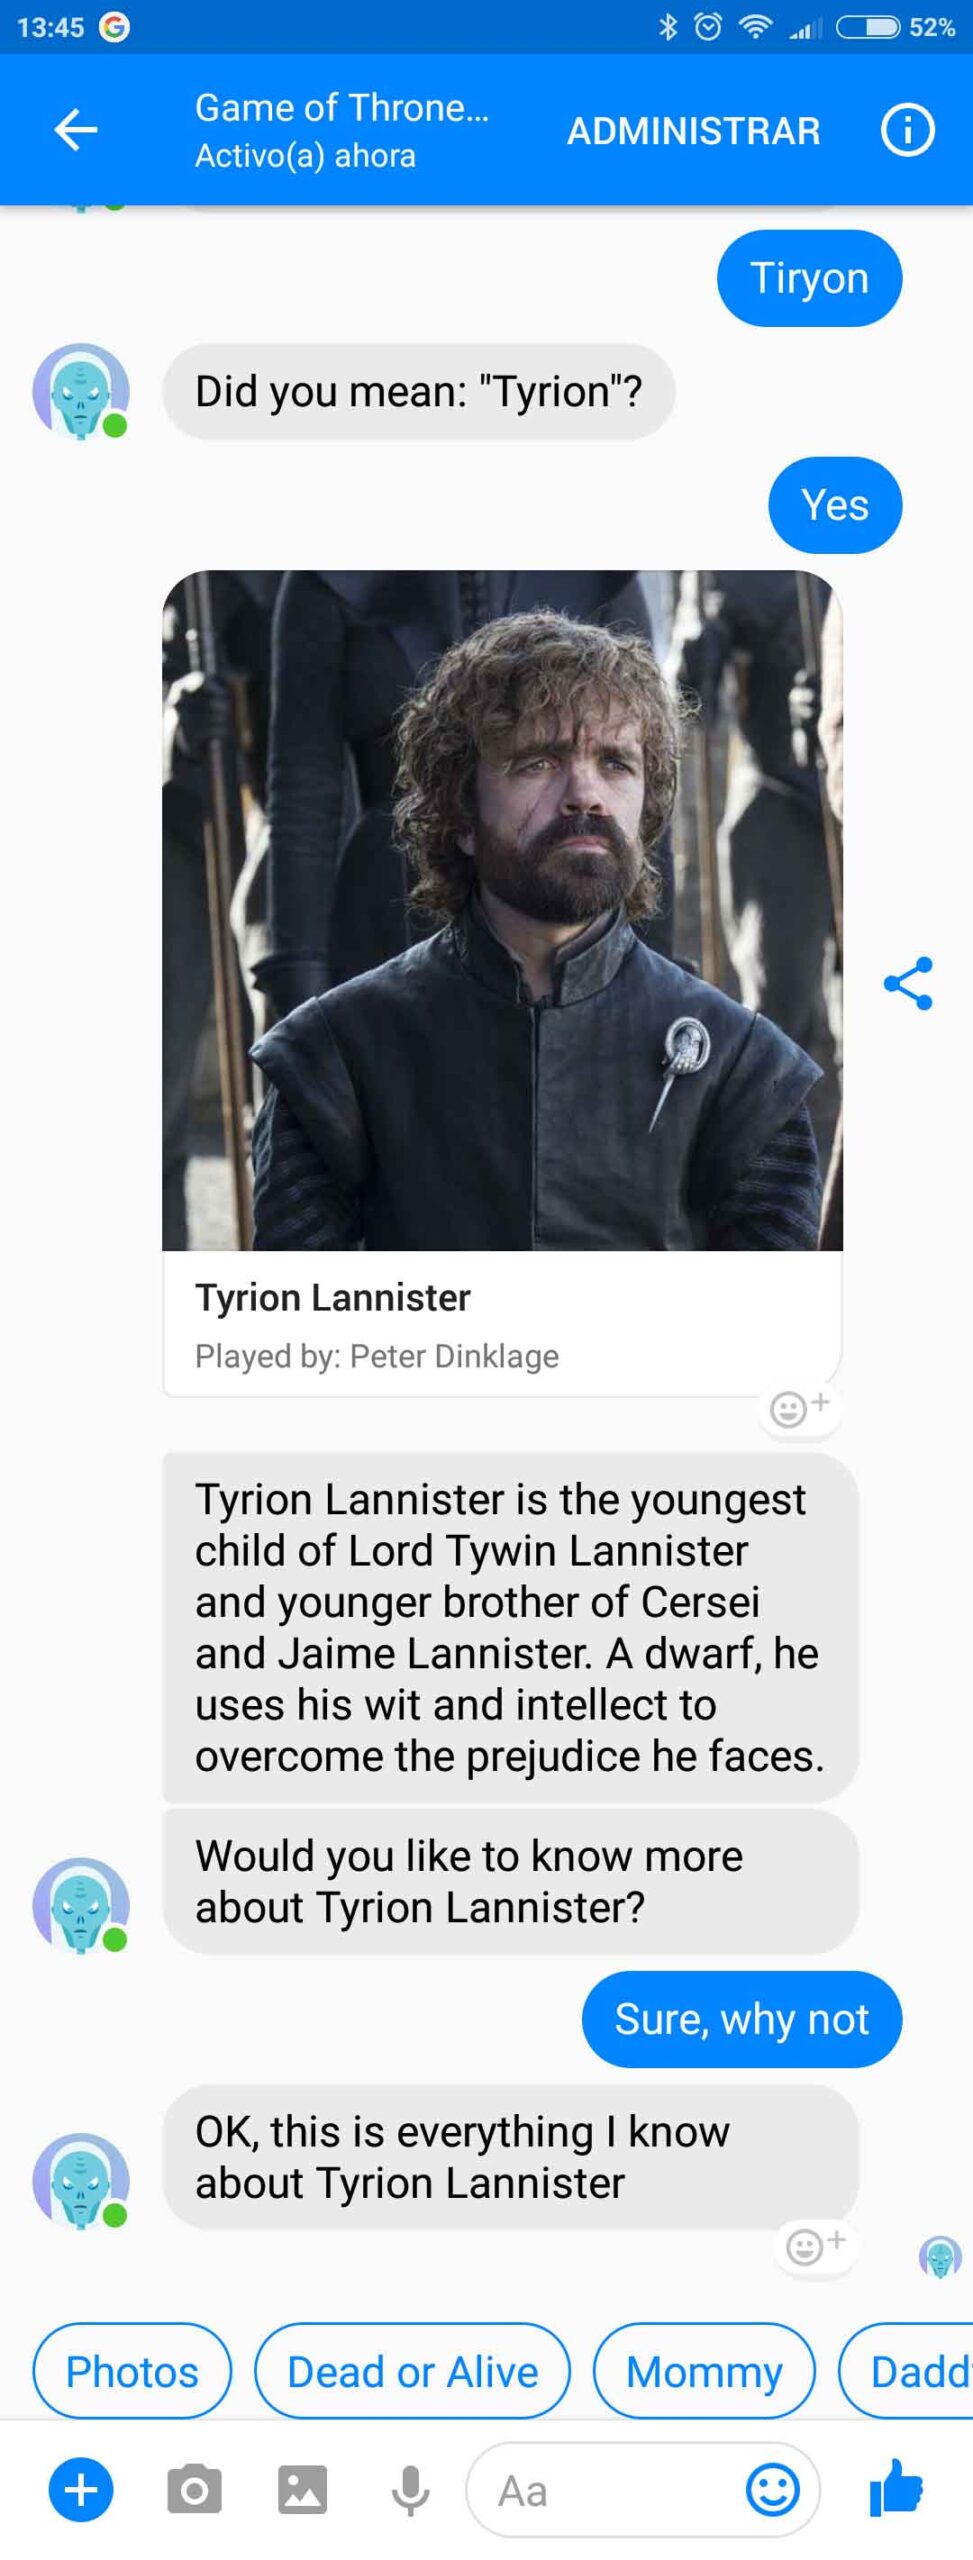Choose the Mommy quick reply
Screen dimensions: 973x2560
click(x=704, y=2371)
